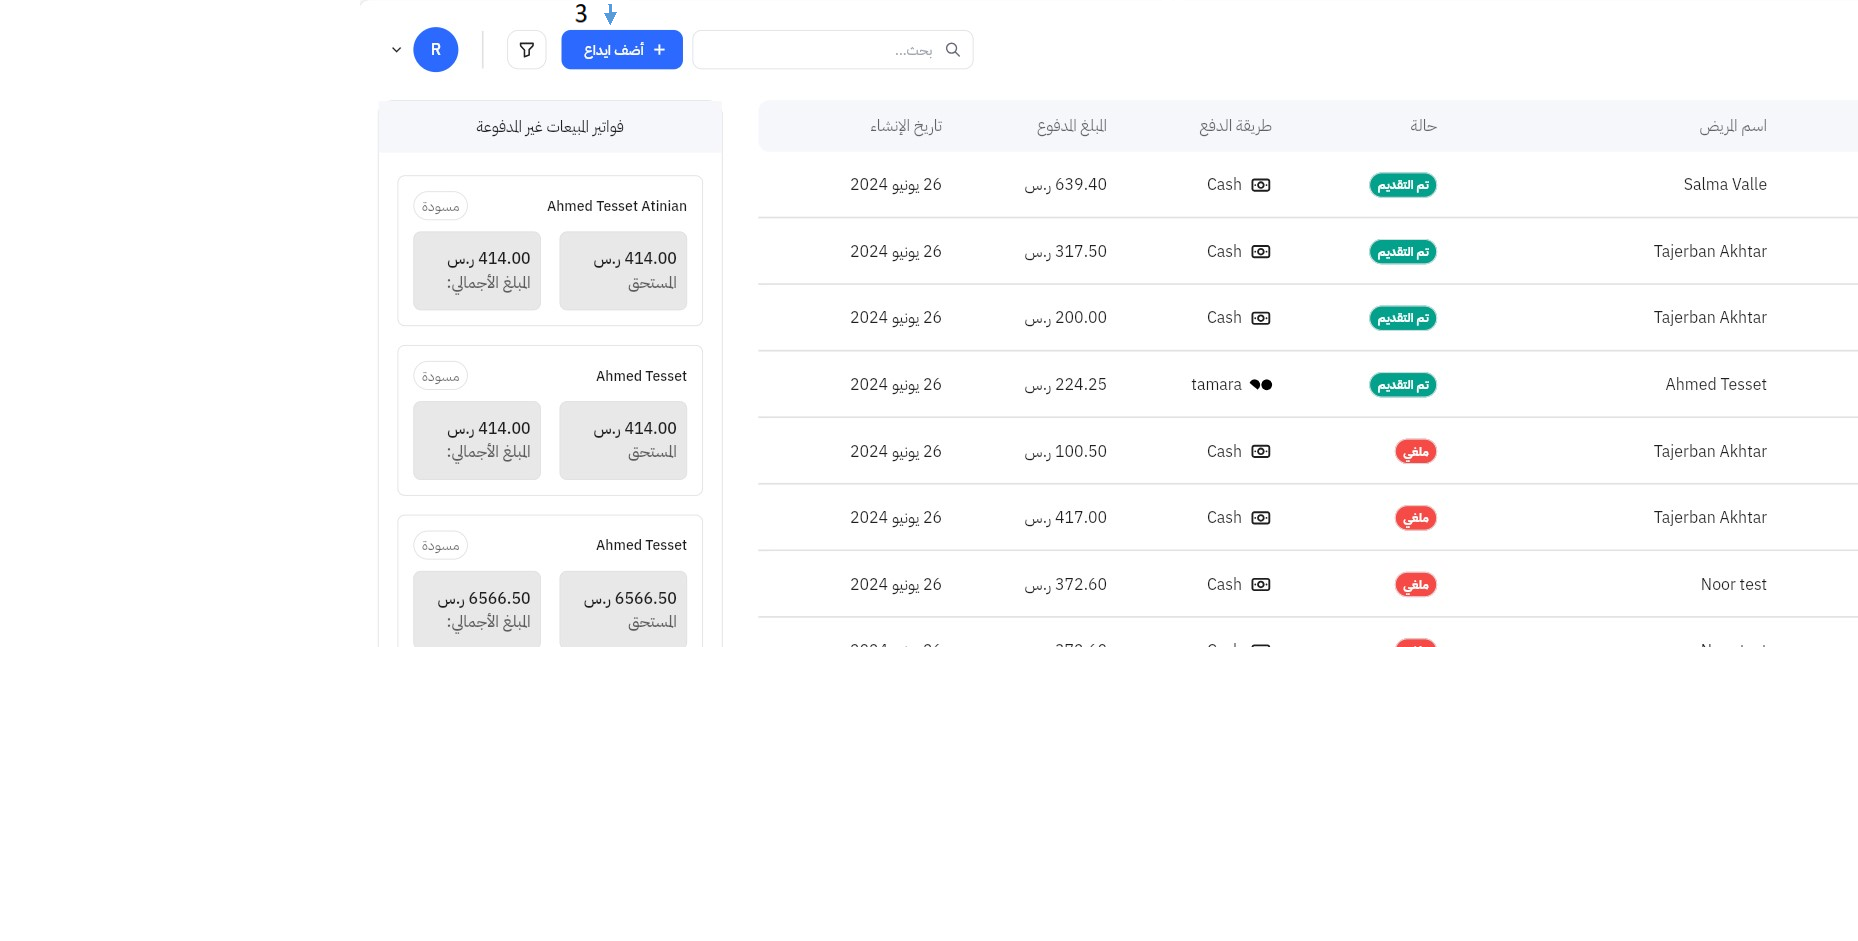Viewport: 1858px width, 941px height.
Task: Click the cash icon in 417.00 payment row
Action: (x=1261, y=518)
